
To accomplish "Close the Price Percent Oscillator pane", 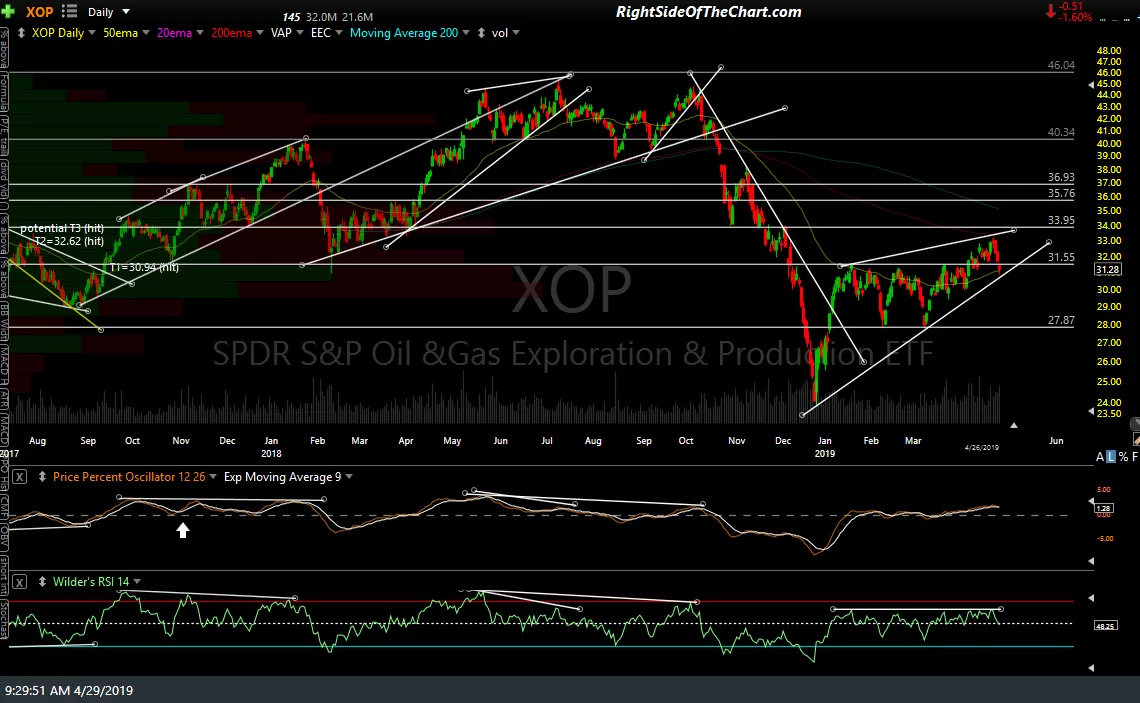I will point(20,477).
